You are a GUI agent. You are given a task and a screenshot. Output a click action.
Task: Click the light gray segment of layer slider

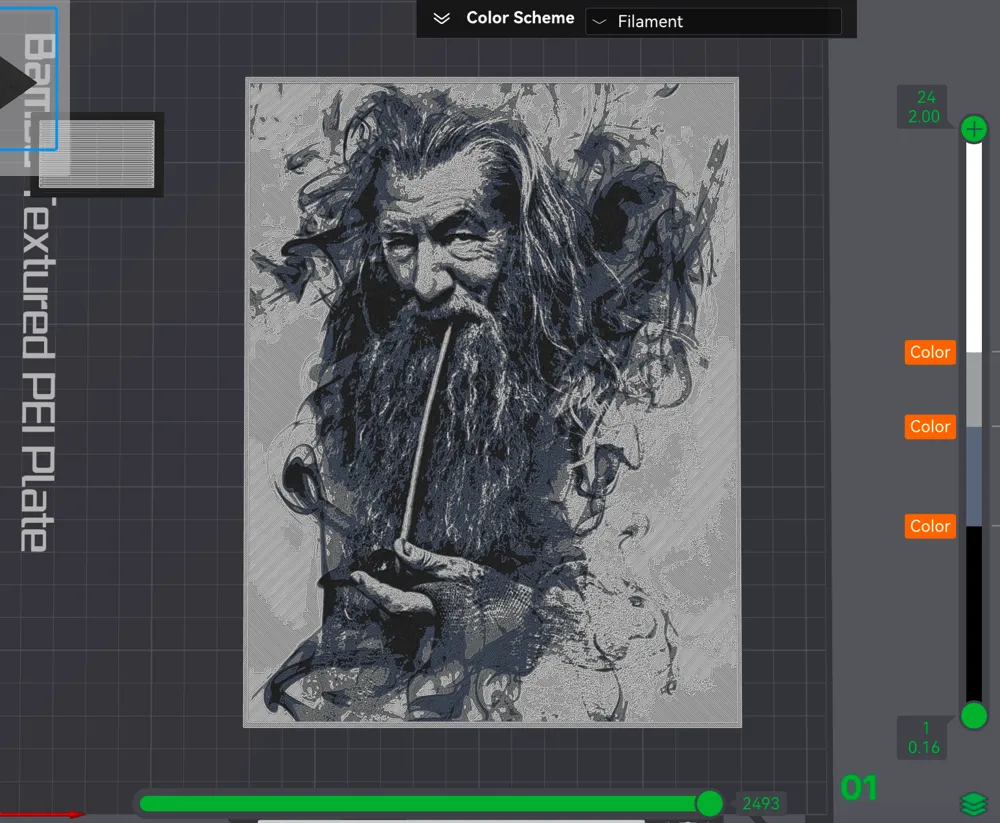[x=974, y=389]
